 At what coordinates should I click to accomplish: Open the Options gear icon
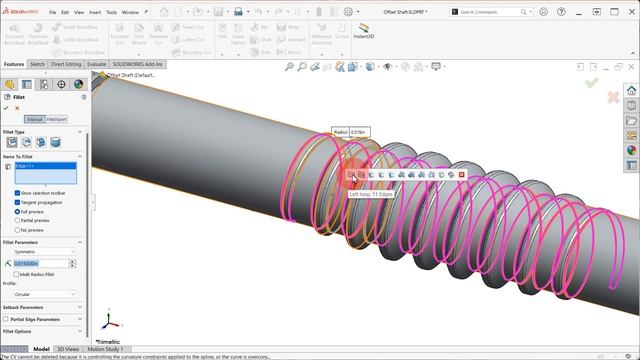click(x=348, y=12)
